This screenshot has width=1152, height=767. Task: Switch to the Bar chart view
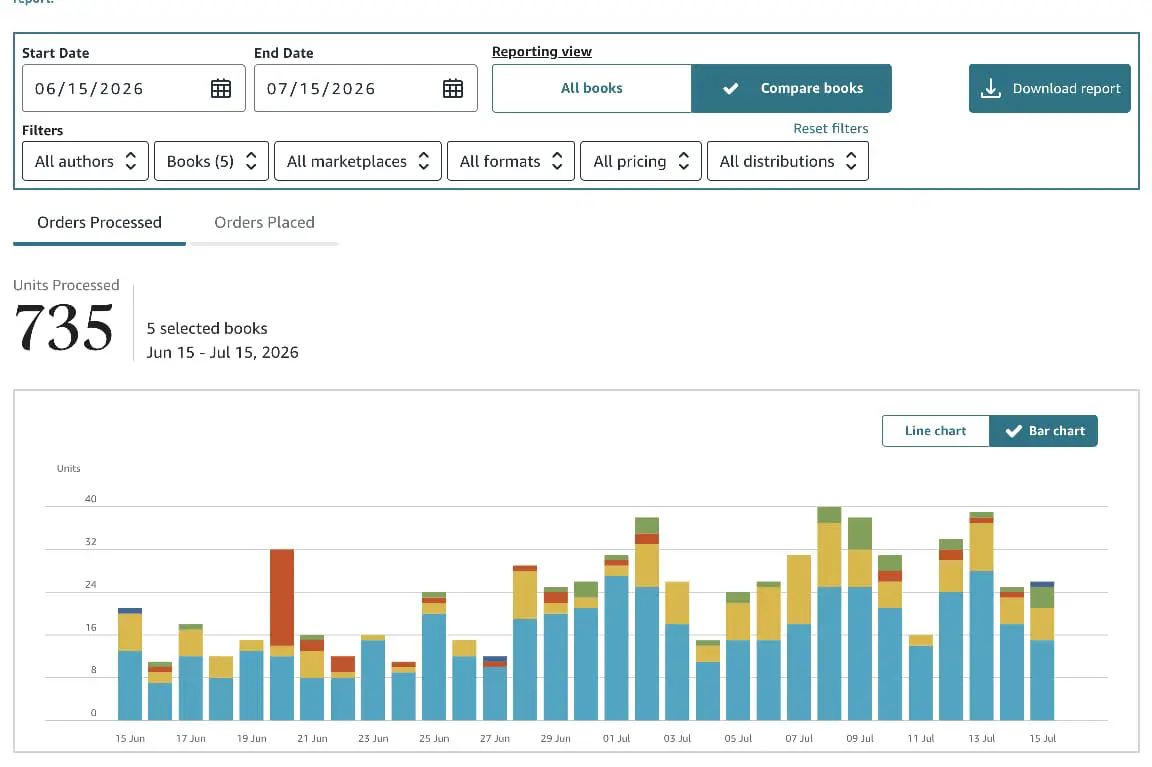click(x=1043, y=431)
